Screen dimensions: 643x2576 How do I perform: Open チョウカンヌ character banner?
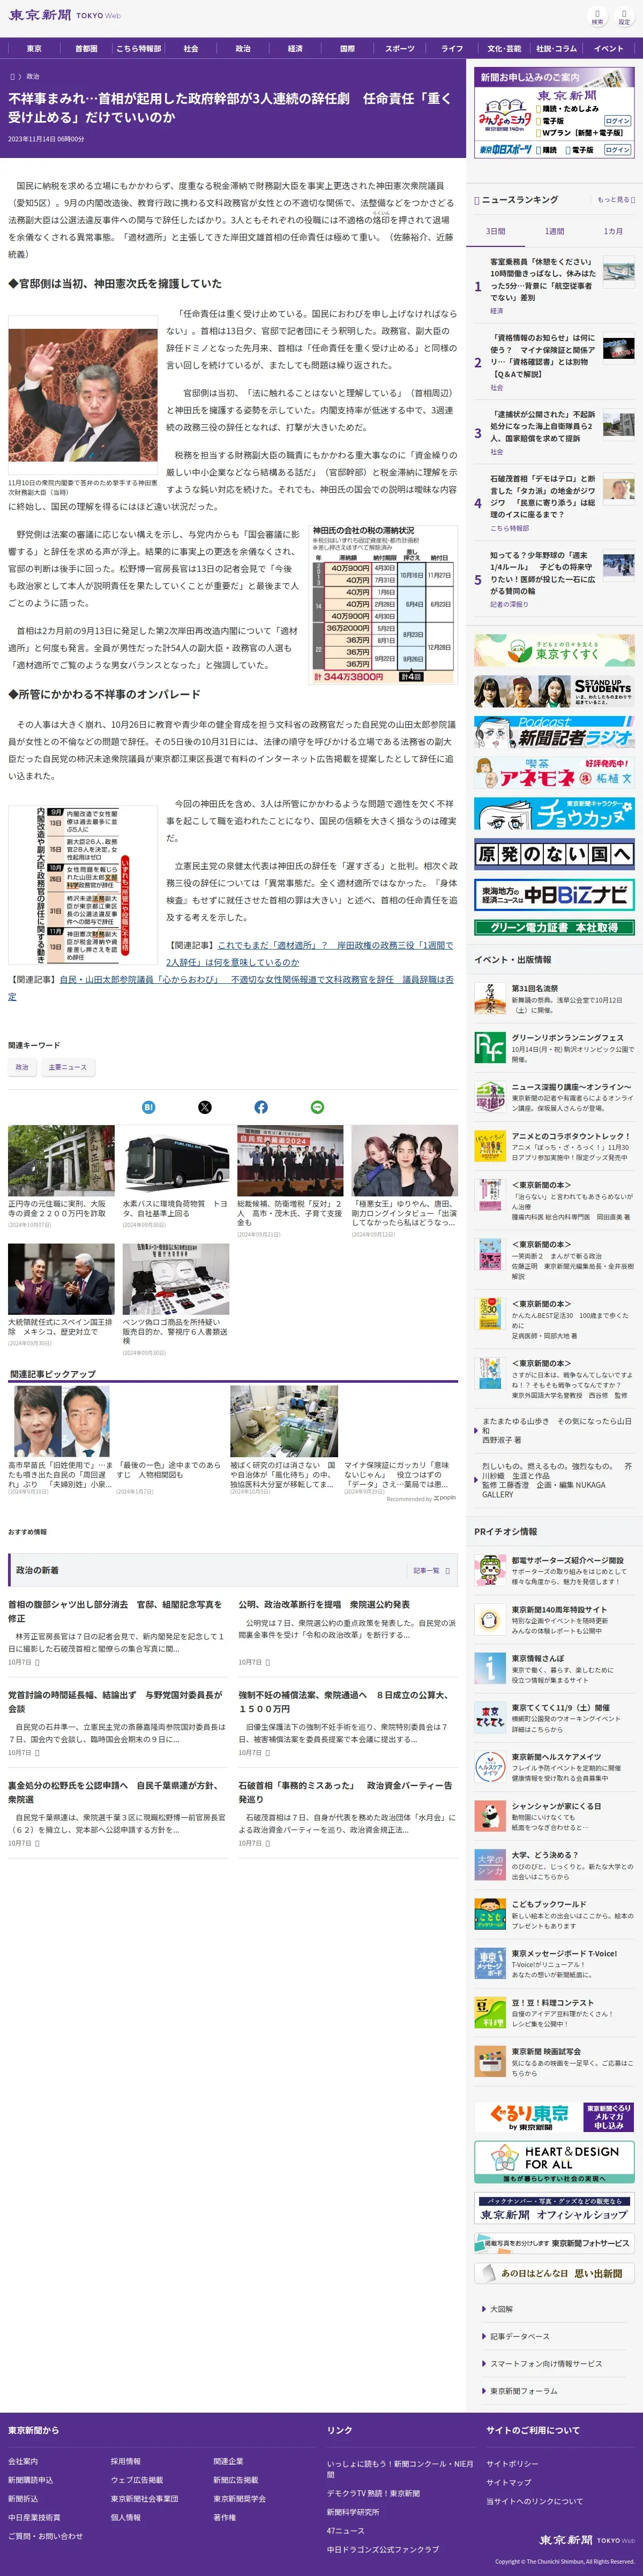(x=554, y=813)
